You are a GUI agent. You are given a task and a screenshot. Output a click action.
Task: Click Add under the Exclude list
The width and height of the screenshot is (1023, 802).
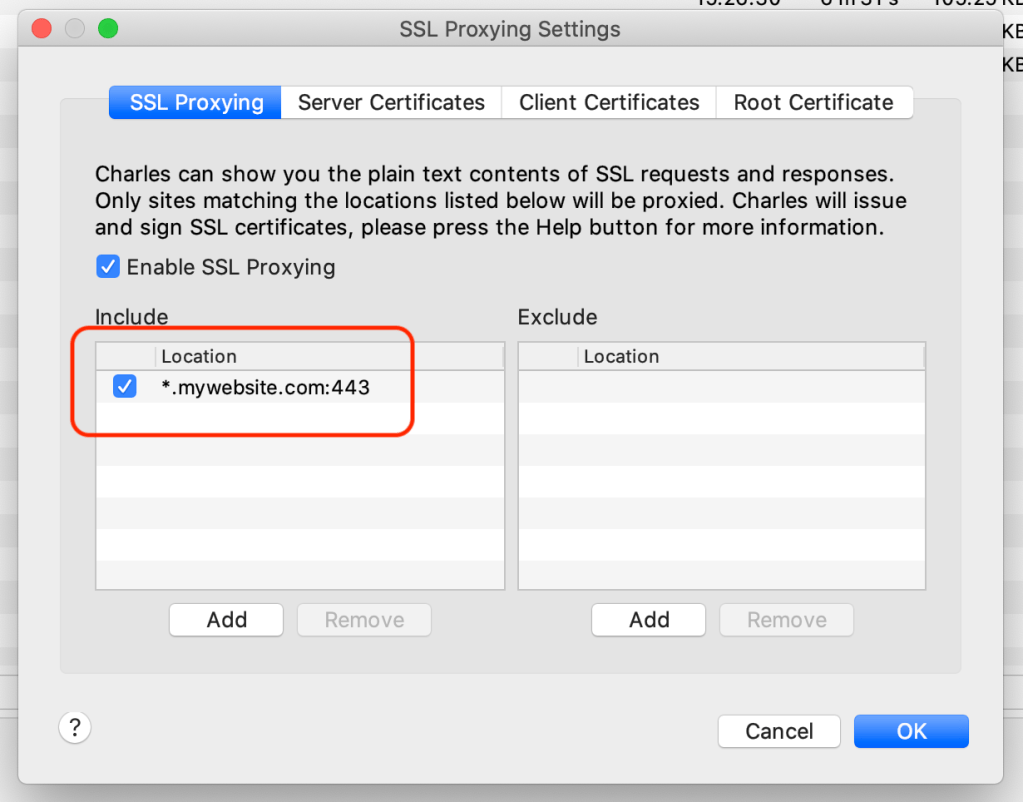pos(648,620)
